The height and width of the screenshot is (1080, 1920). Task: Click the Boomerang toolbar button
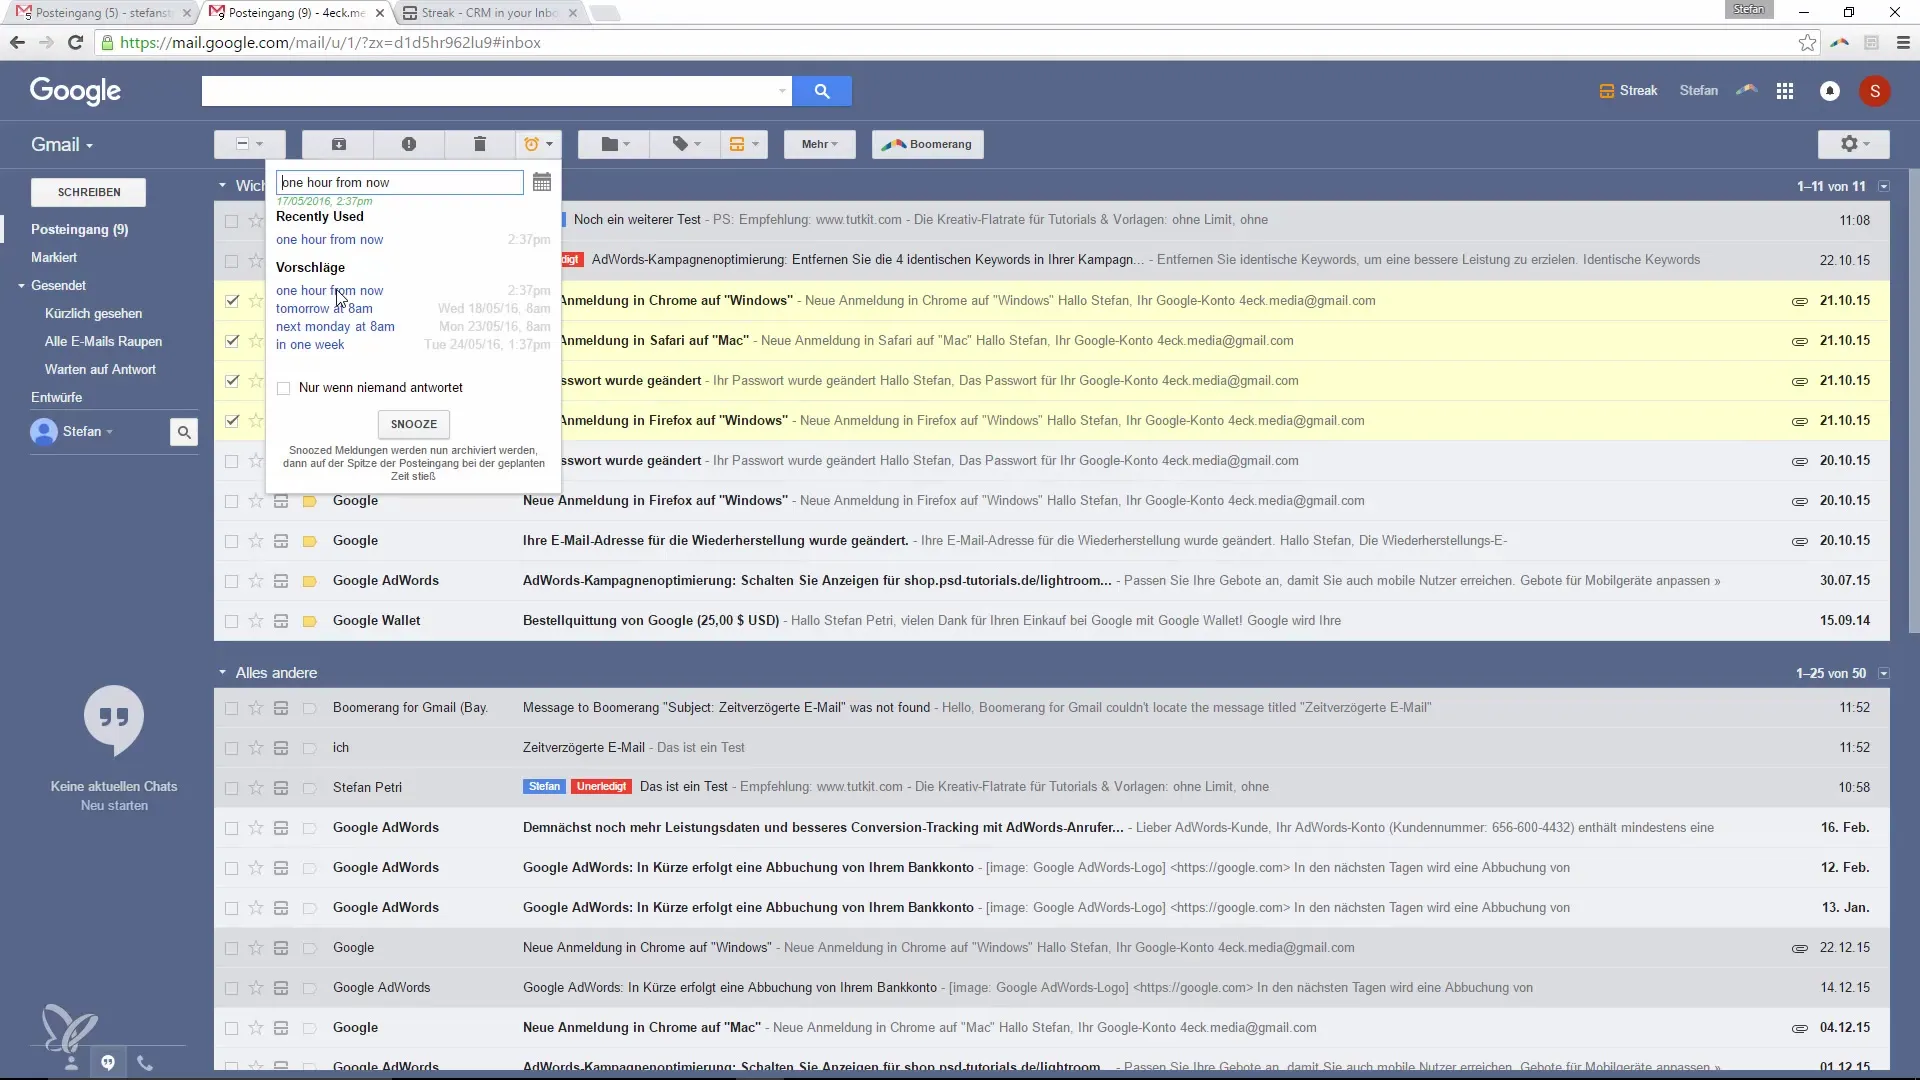928,144
